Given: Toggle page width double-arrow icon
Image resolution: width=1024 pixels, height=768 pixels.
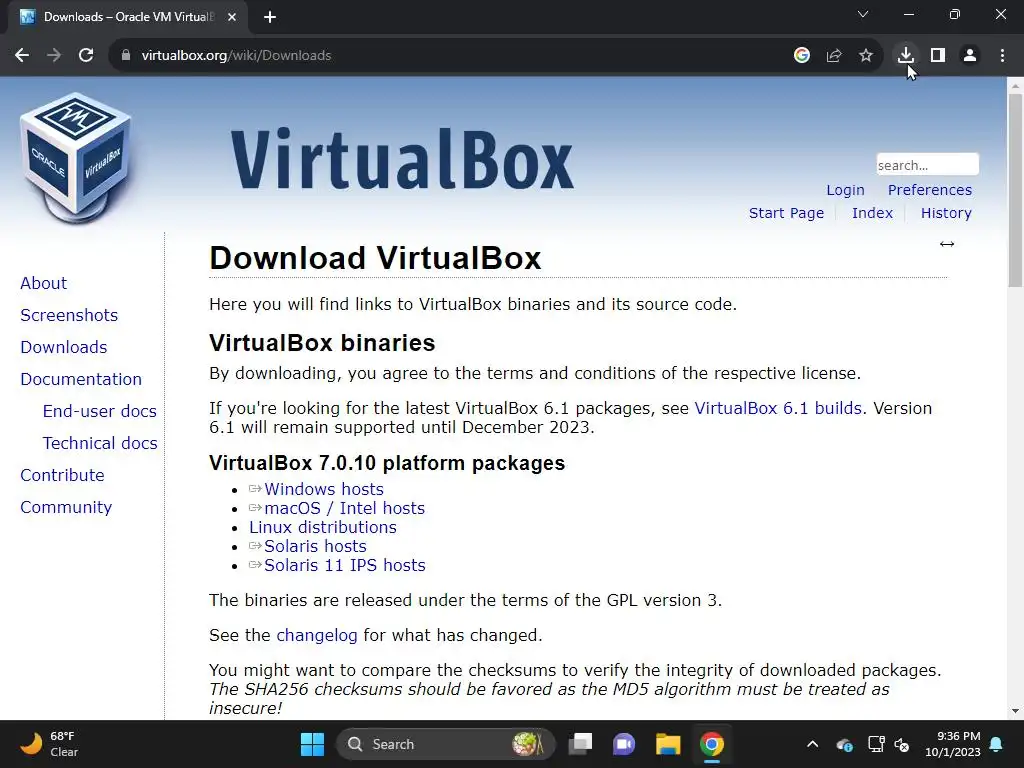Looking at the screenshot, I should (946, 244).
